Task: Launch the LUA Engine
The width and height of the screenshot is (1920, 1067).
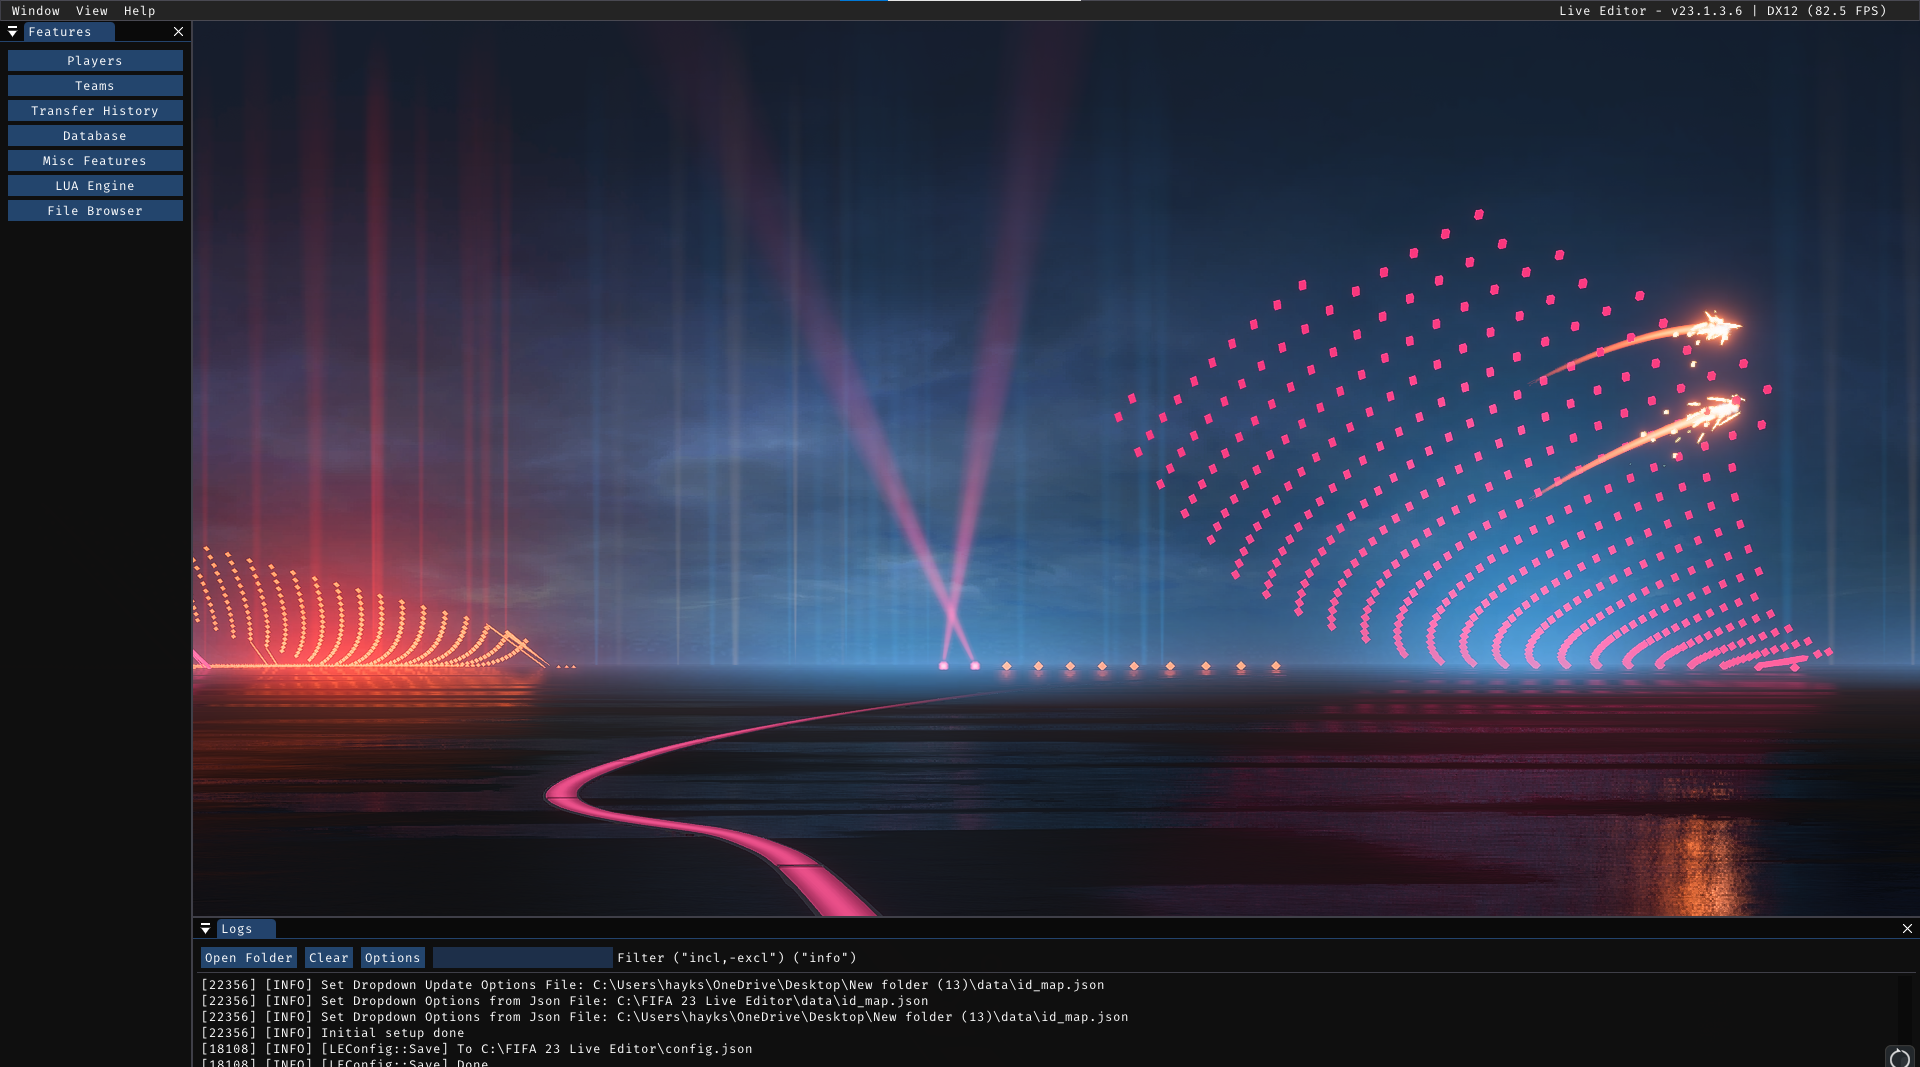Action: (x=95, y=186)
